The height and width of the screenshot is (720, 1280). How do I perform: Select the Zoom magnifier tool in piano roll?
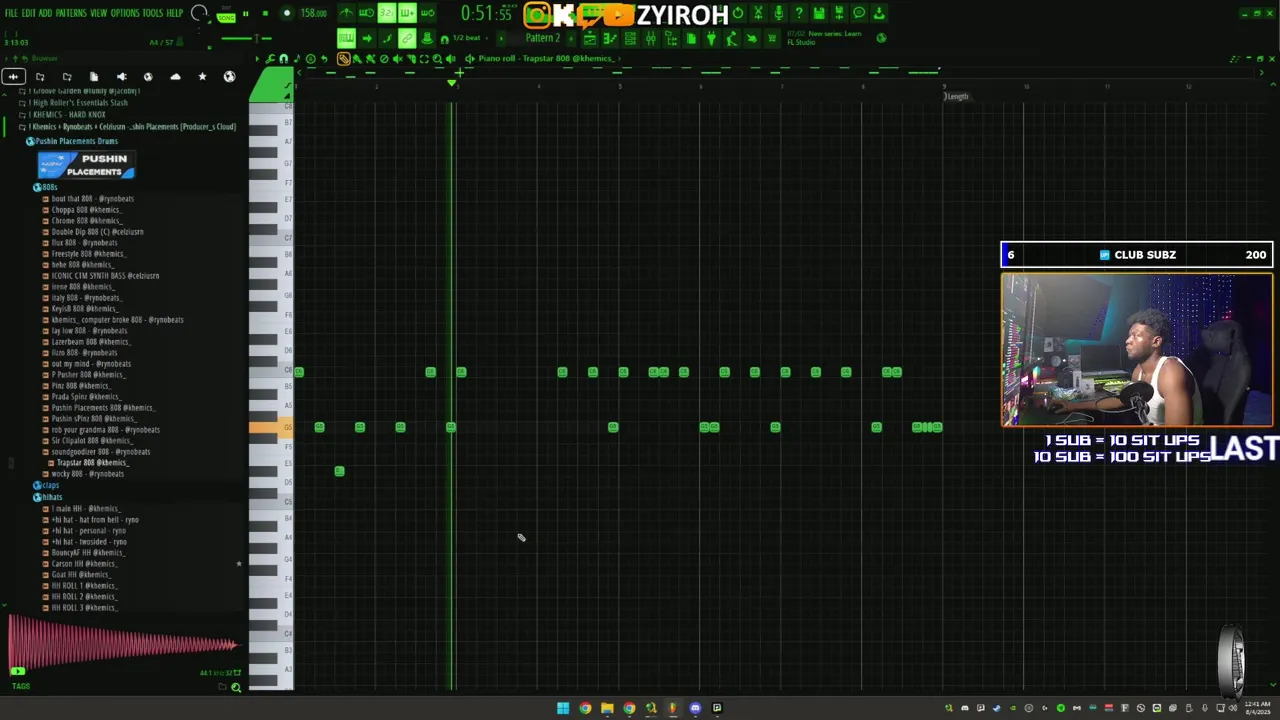click(436, 59)
